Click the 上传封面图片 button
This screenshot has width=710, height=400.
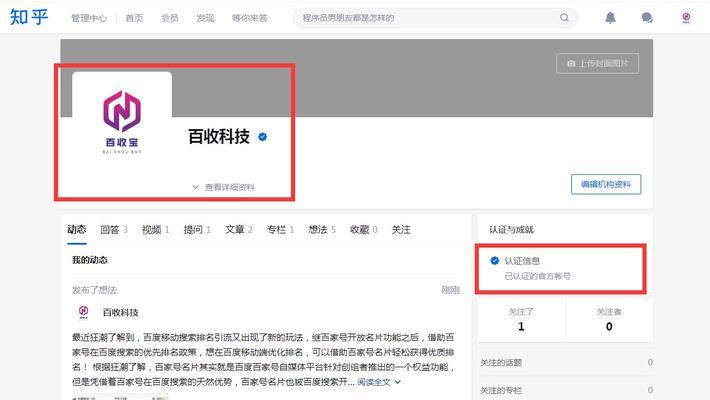coord(597,63)
